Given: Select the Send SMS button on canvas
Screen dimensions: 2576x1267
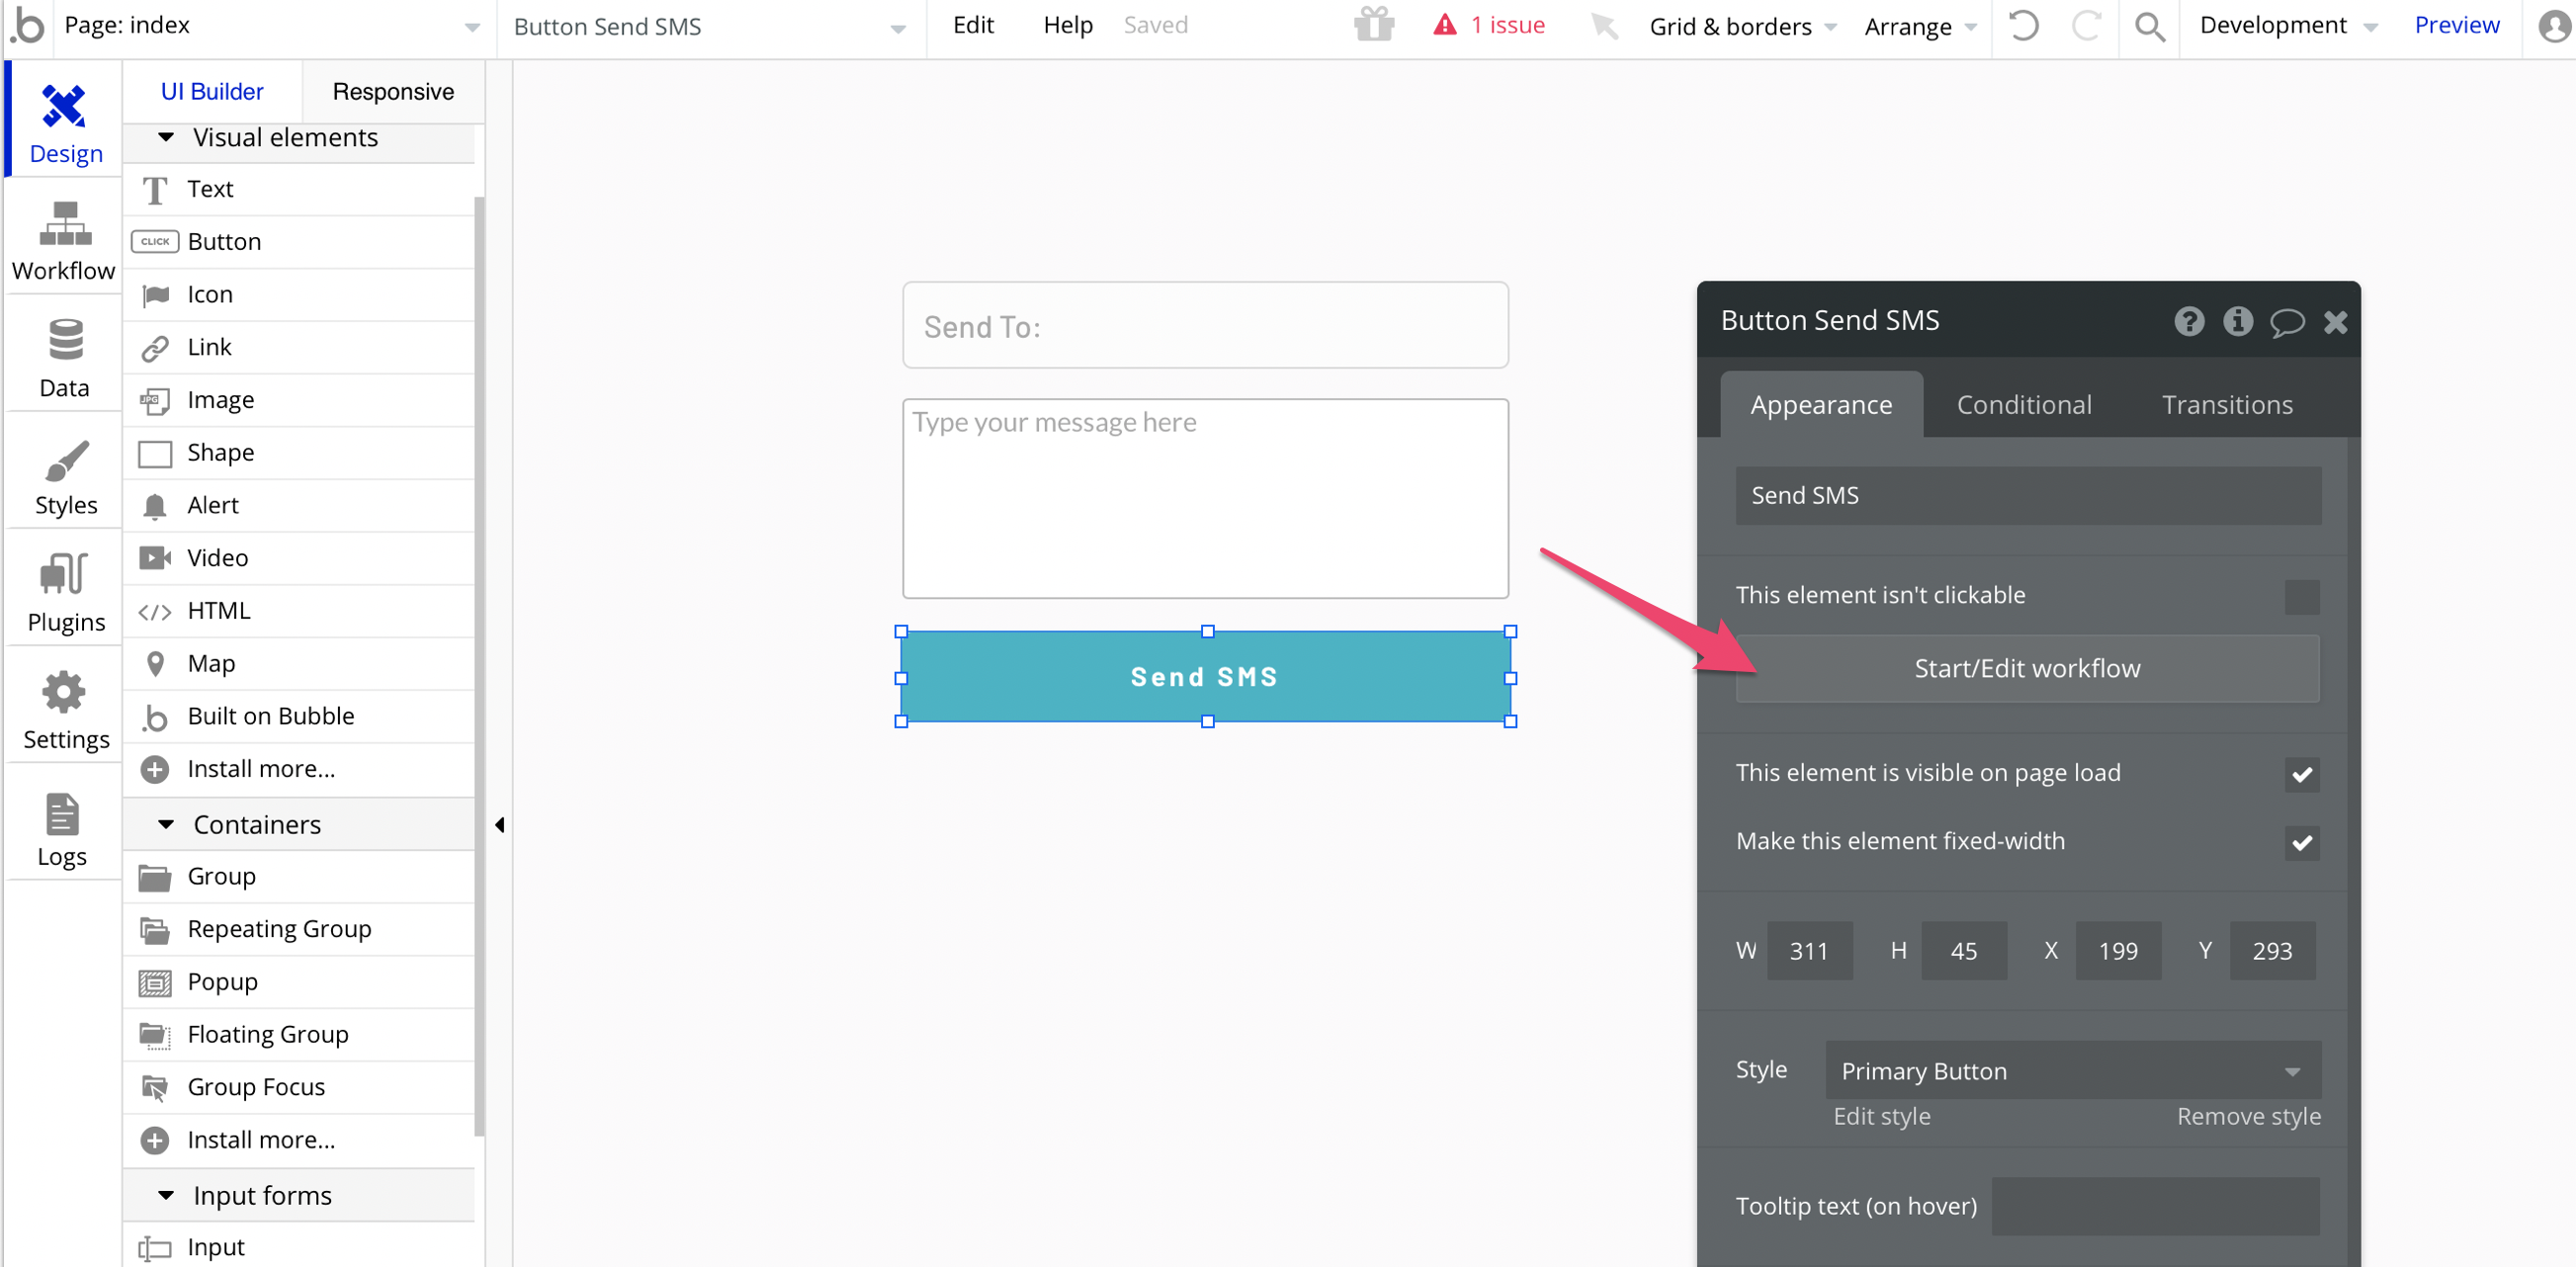Looking at the screenshot, I should [1205, 677].
